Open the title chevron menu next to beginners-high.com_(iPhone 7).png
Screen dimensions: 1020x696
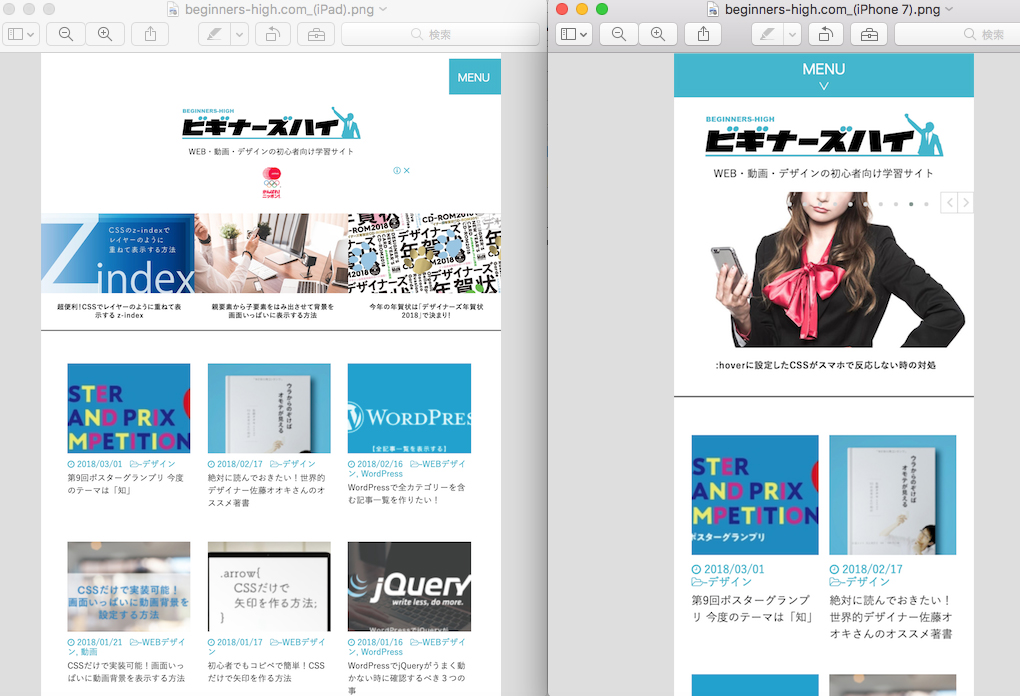click(x=949, y=9)
